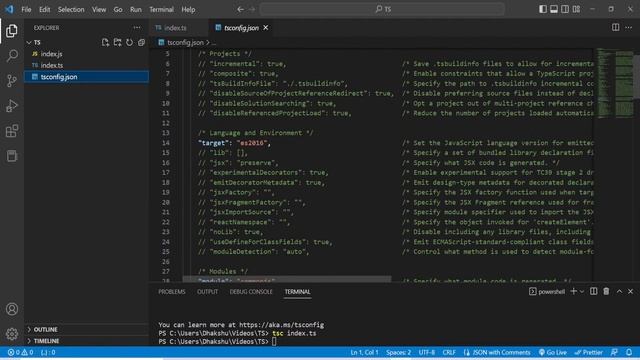Toggle secondary side bar layout button

click(x=565, y=9)
